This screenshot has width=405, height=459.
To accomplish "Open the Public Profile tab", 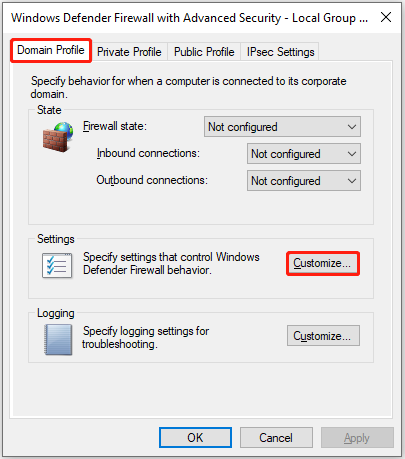I will [204, 52].
